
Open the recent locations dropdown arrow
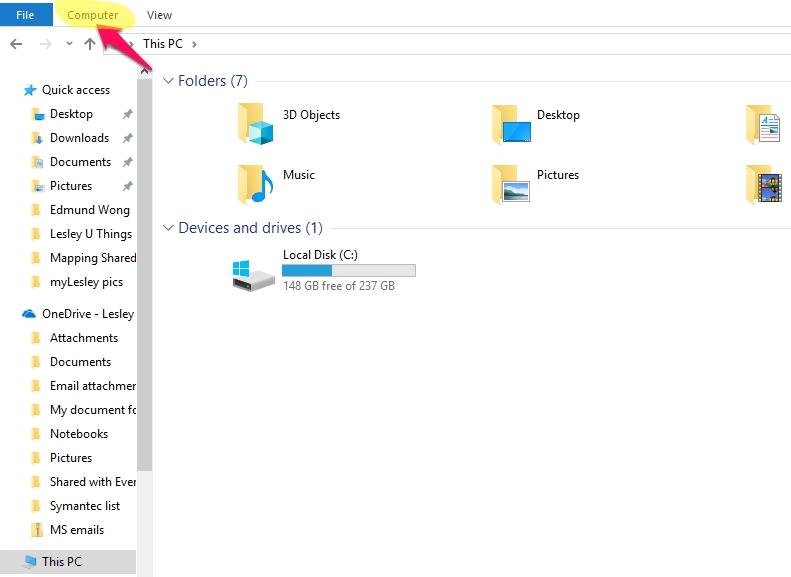(x=69, y=44)
